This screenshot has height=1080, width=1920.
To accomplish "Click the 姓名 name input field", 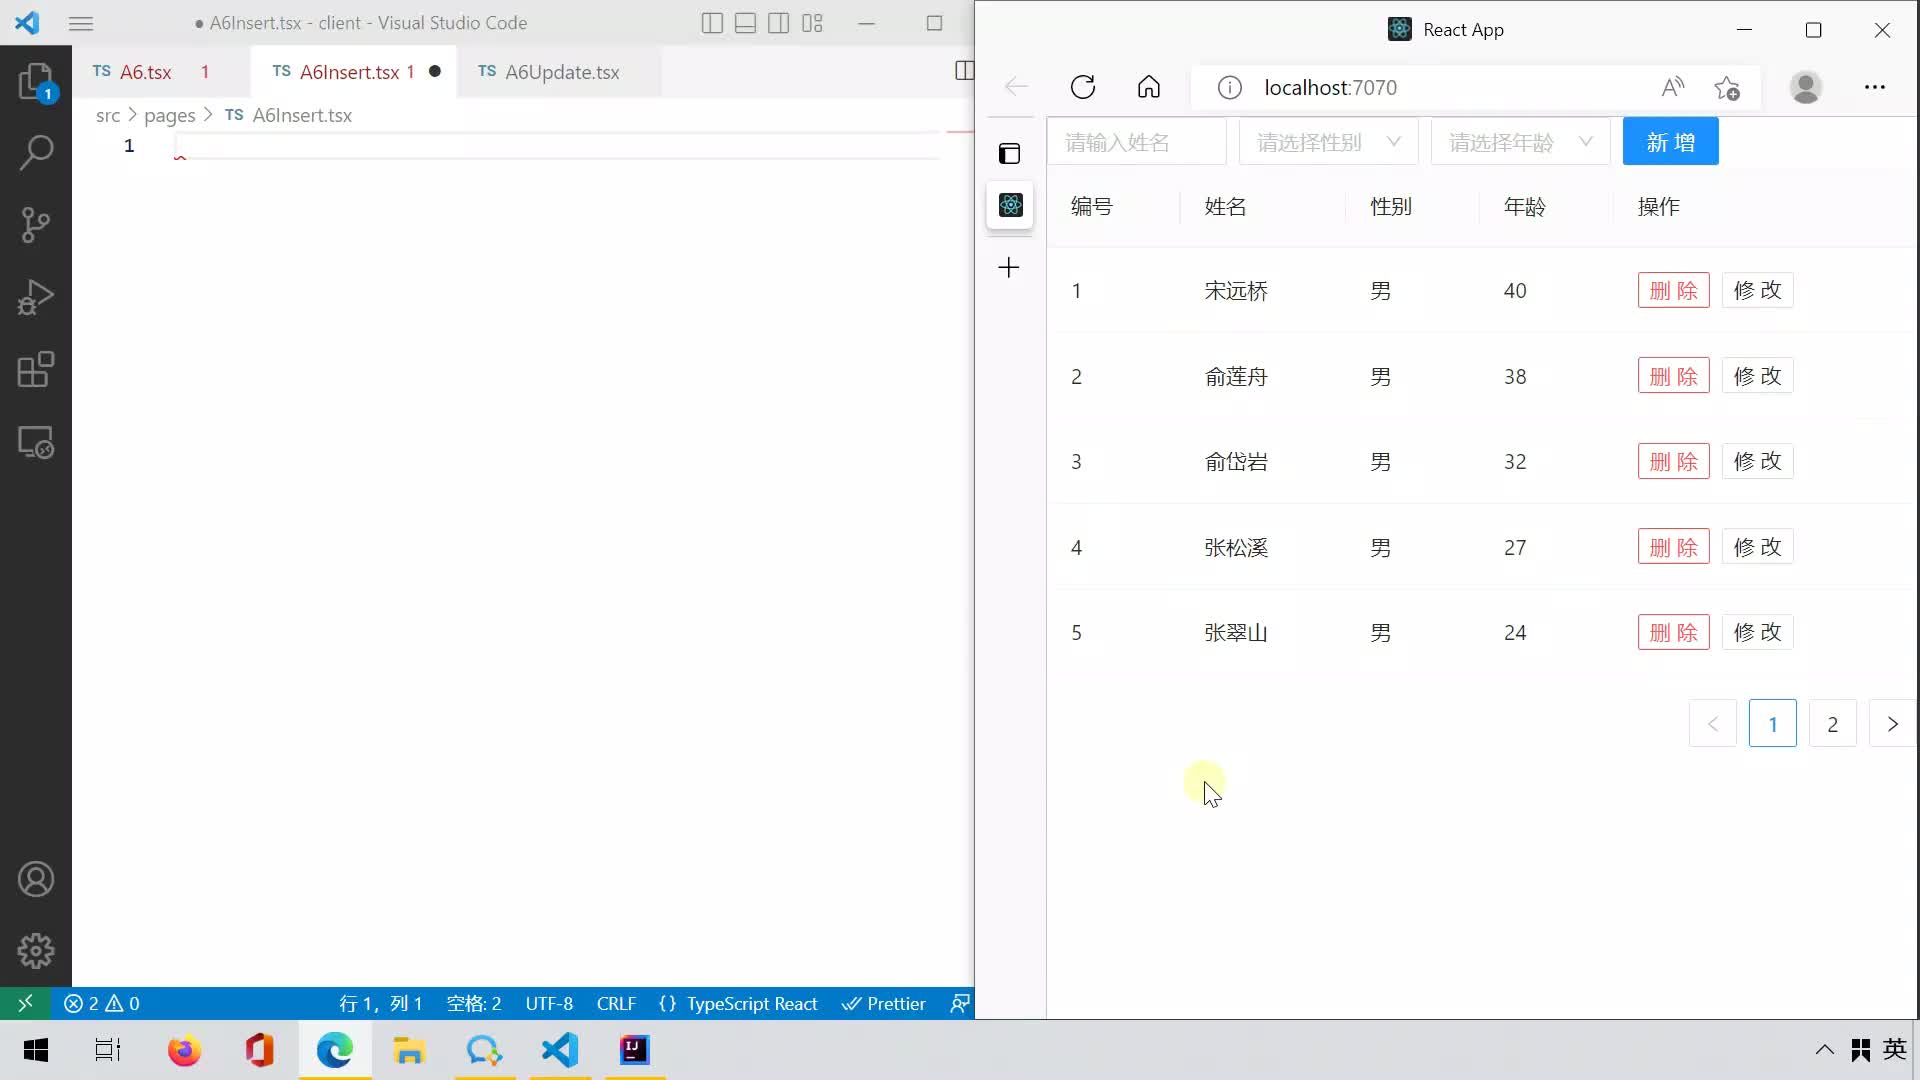I will coord(1137,141).
